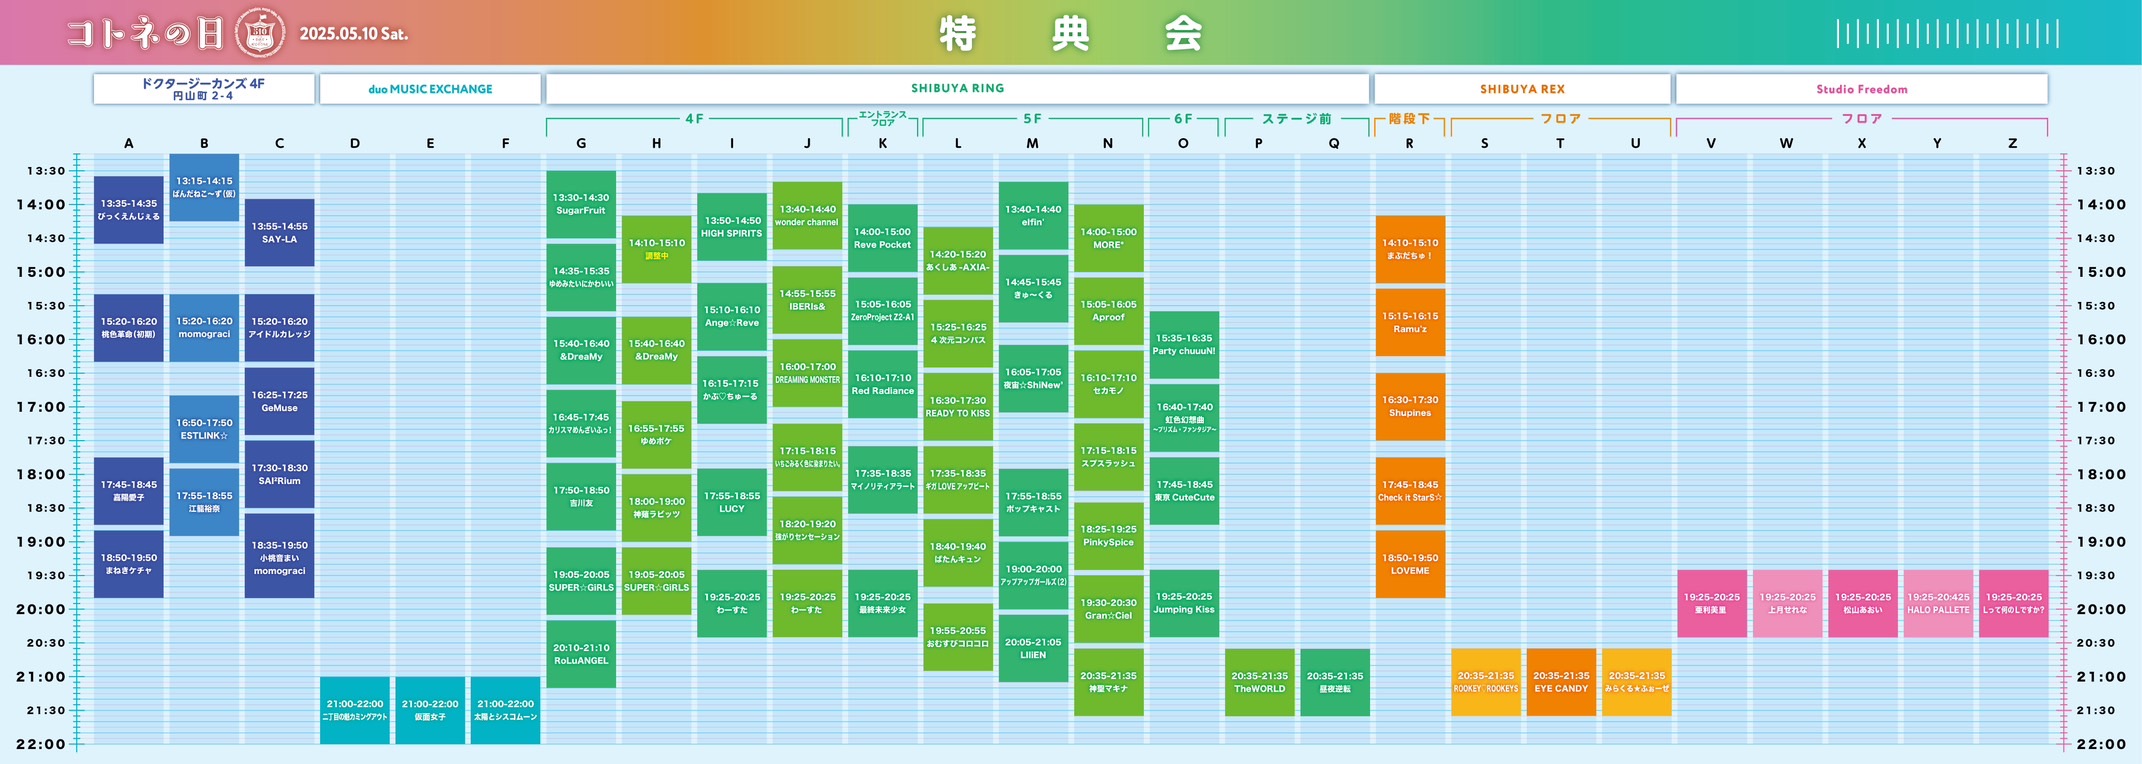
Task: Switch to the Studio Freedom venue header
Action: 1861,89
